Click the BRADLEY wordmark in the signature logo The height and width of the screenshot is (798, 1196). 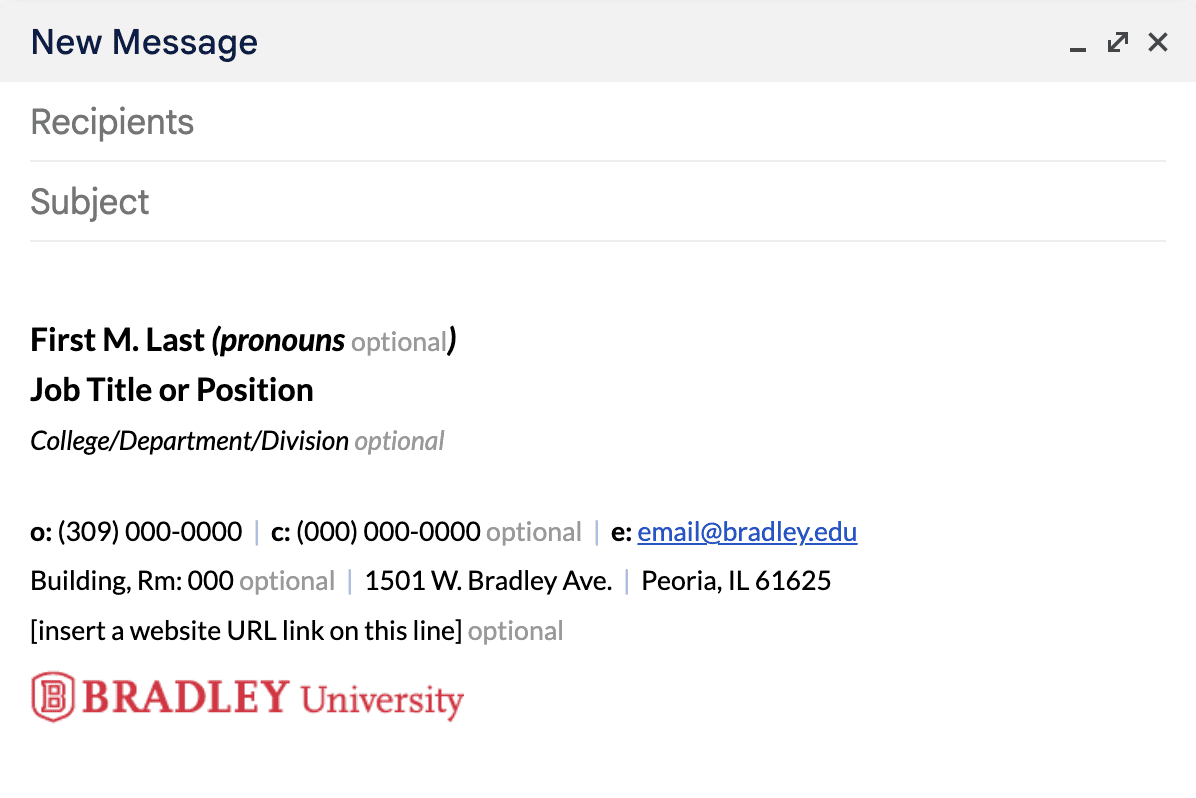(186, 697)
